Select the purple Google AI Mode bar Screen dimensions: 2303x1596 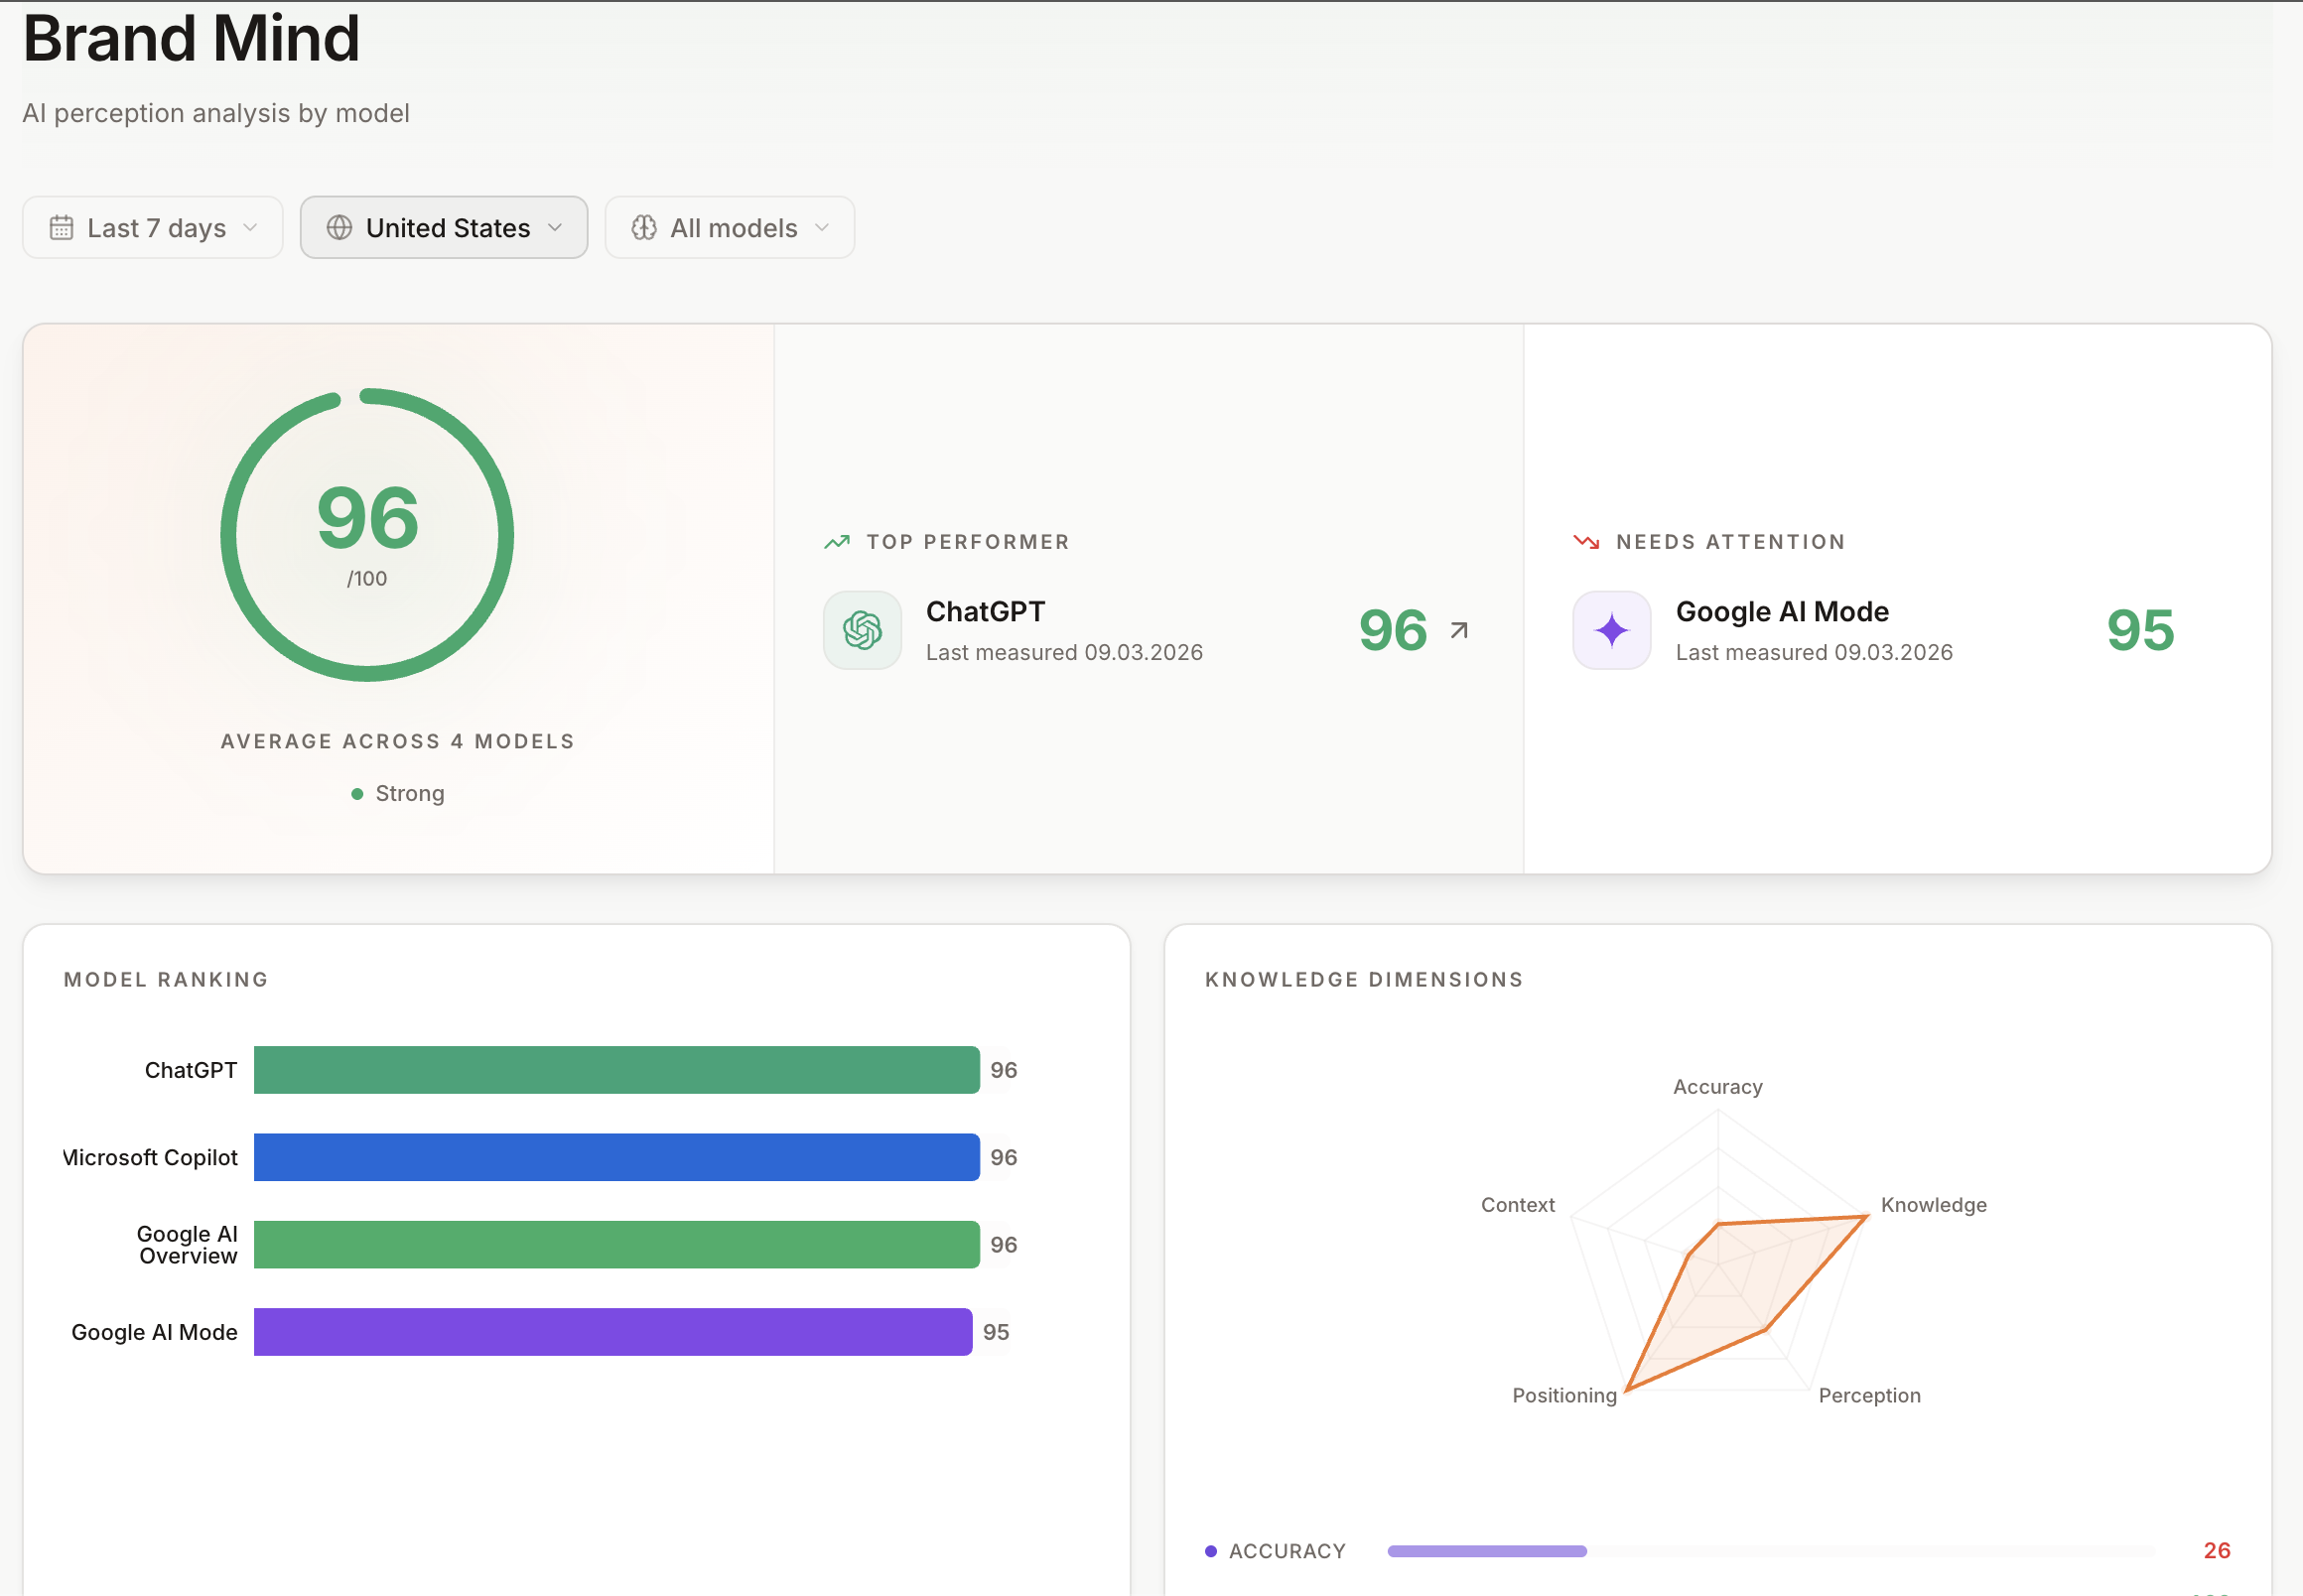[x=612, y=1332]
